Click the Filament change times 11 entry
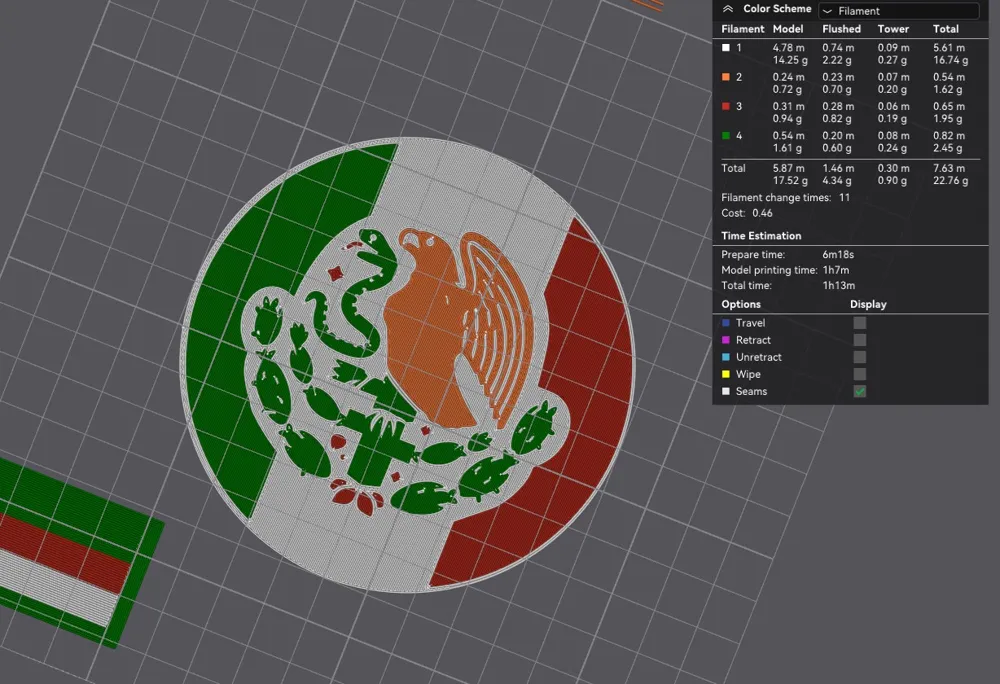 [x=785, y=198]
